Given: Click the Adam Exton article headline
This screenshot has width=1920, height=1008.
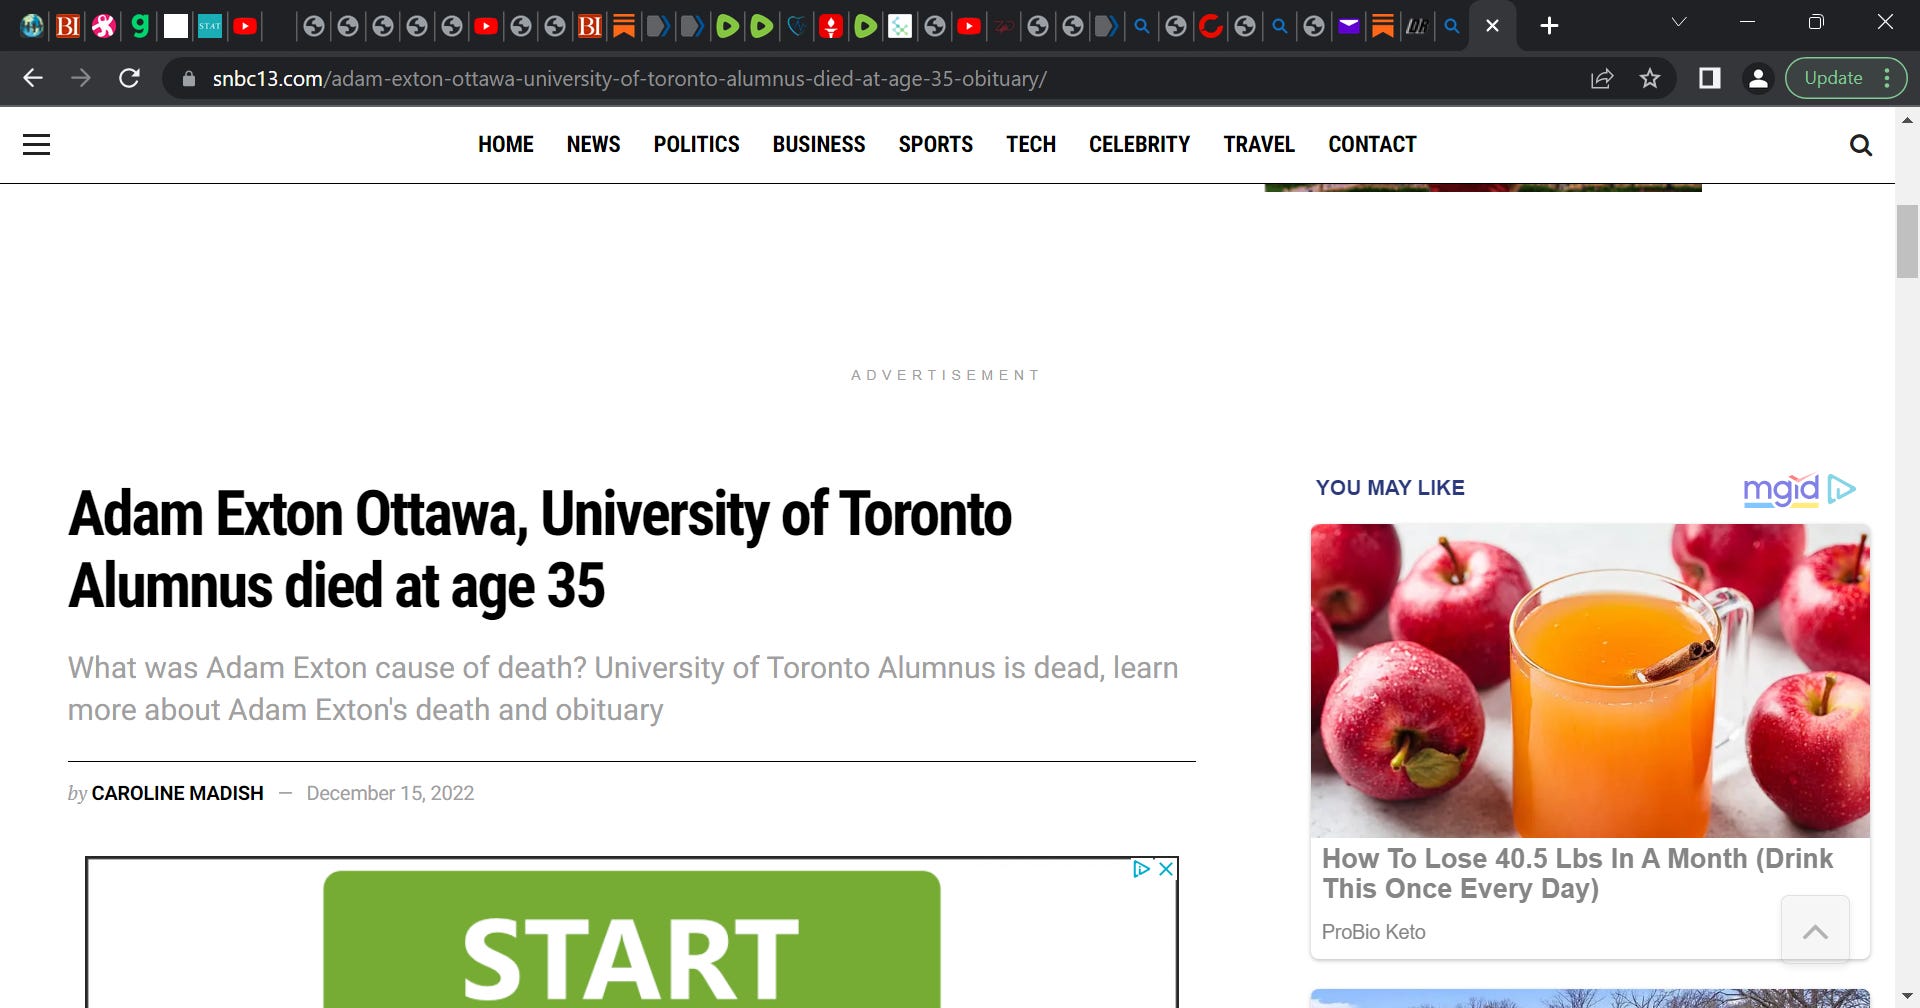Looking at the screenshot, I should (x=540, y=549).
